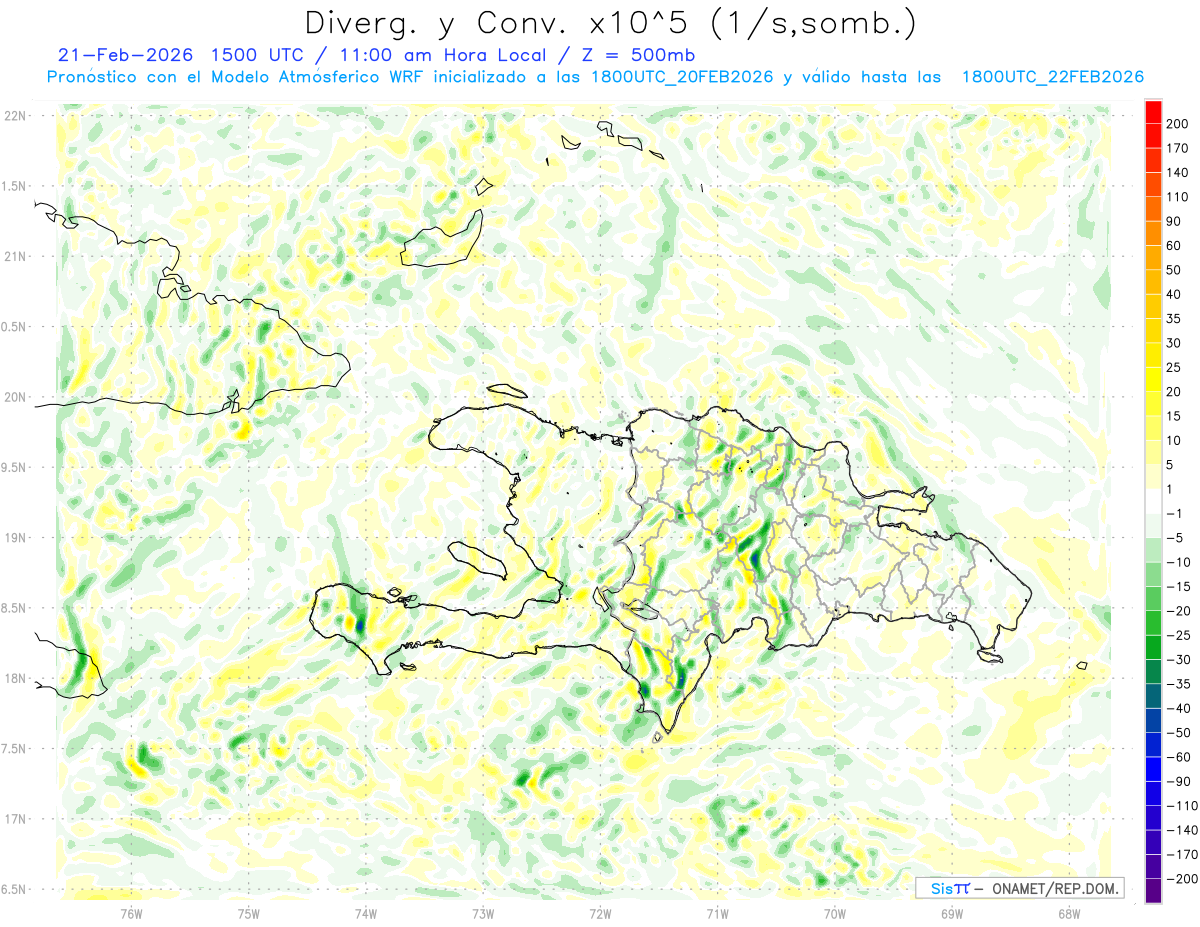Click the "-170" color bar label
This screenshot has height=927, width=1200.
coord(1181,854)
